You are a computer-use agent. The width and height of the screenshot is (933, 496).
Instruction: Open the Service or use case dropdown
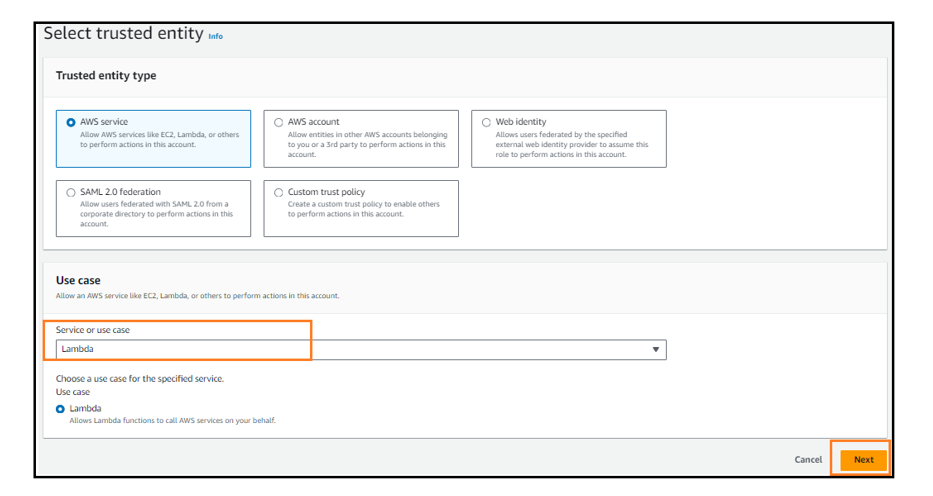[x=360, y=349]
